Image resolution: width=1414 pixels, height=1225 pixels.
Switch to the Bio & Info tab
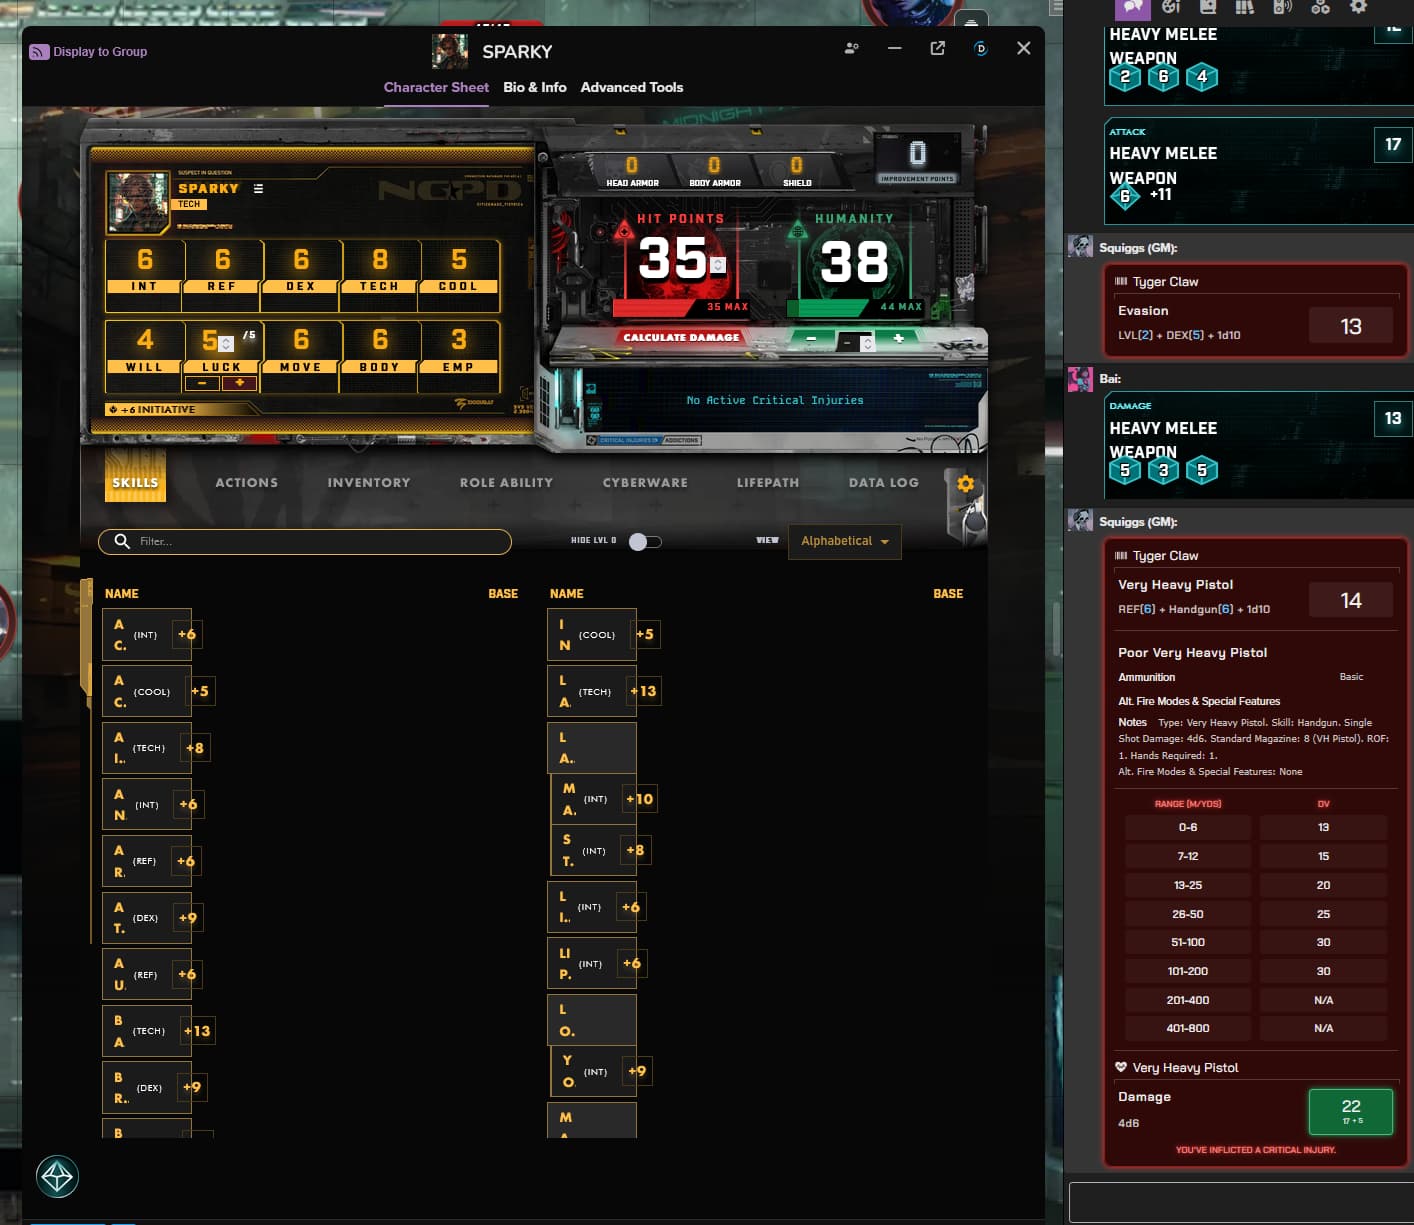[534, 88]
